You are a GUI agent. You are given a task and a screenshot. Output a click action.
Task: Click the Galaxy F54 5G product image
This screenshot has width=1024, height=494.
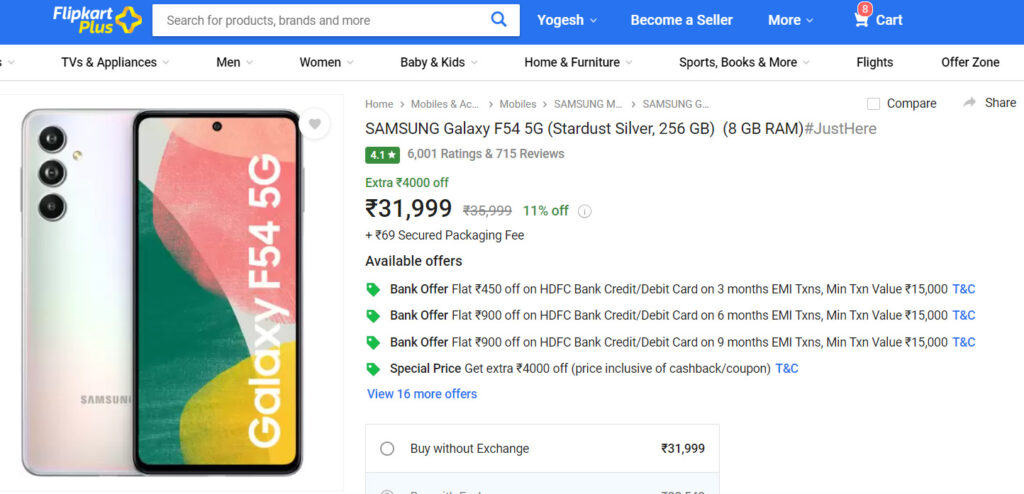click(x=162, y=291)
